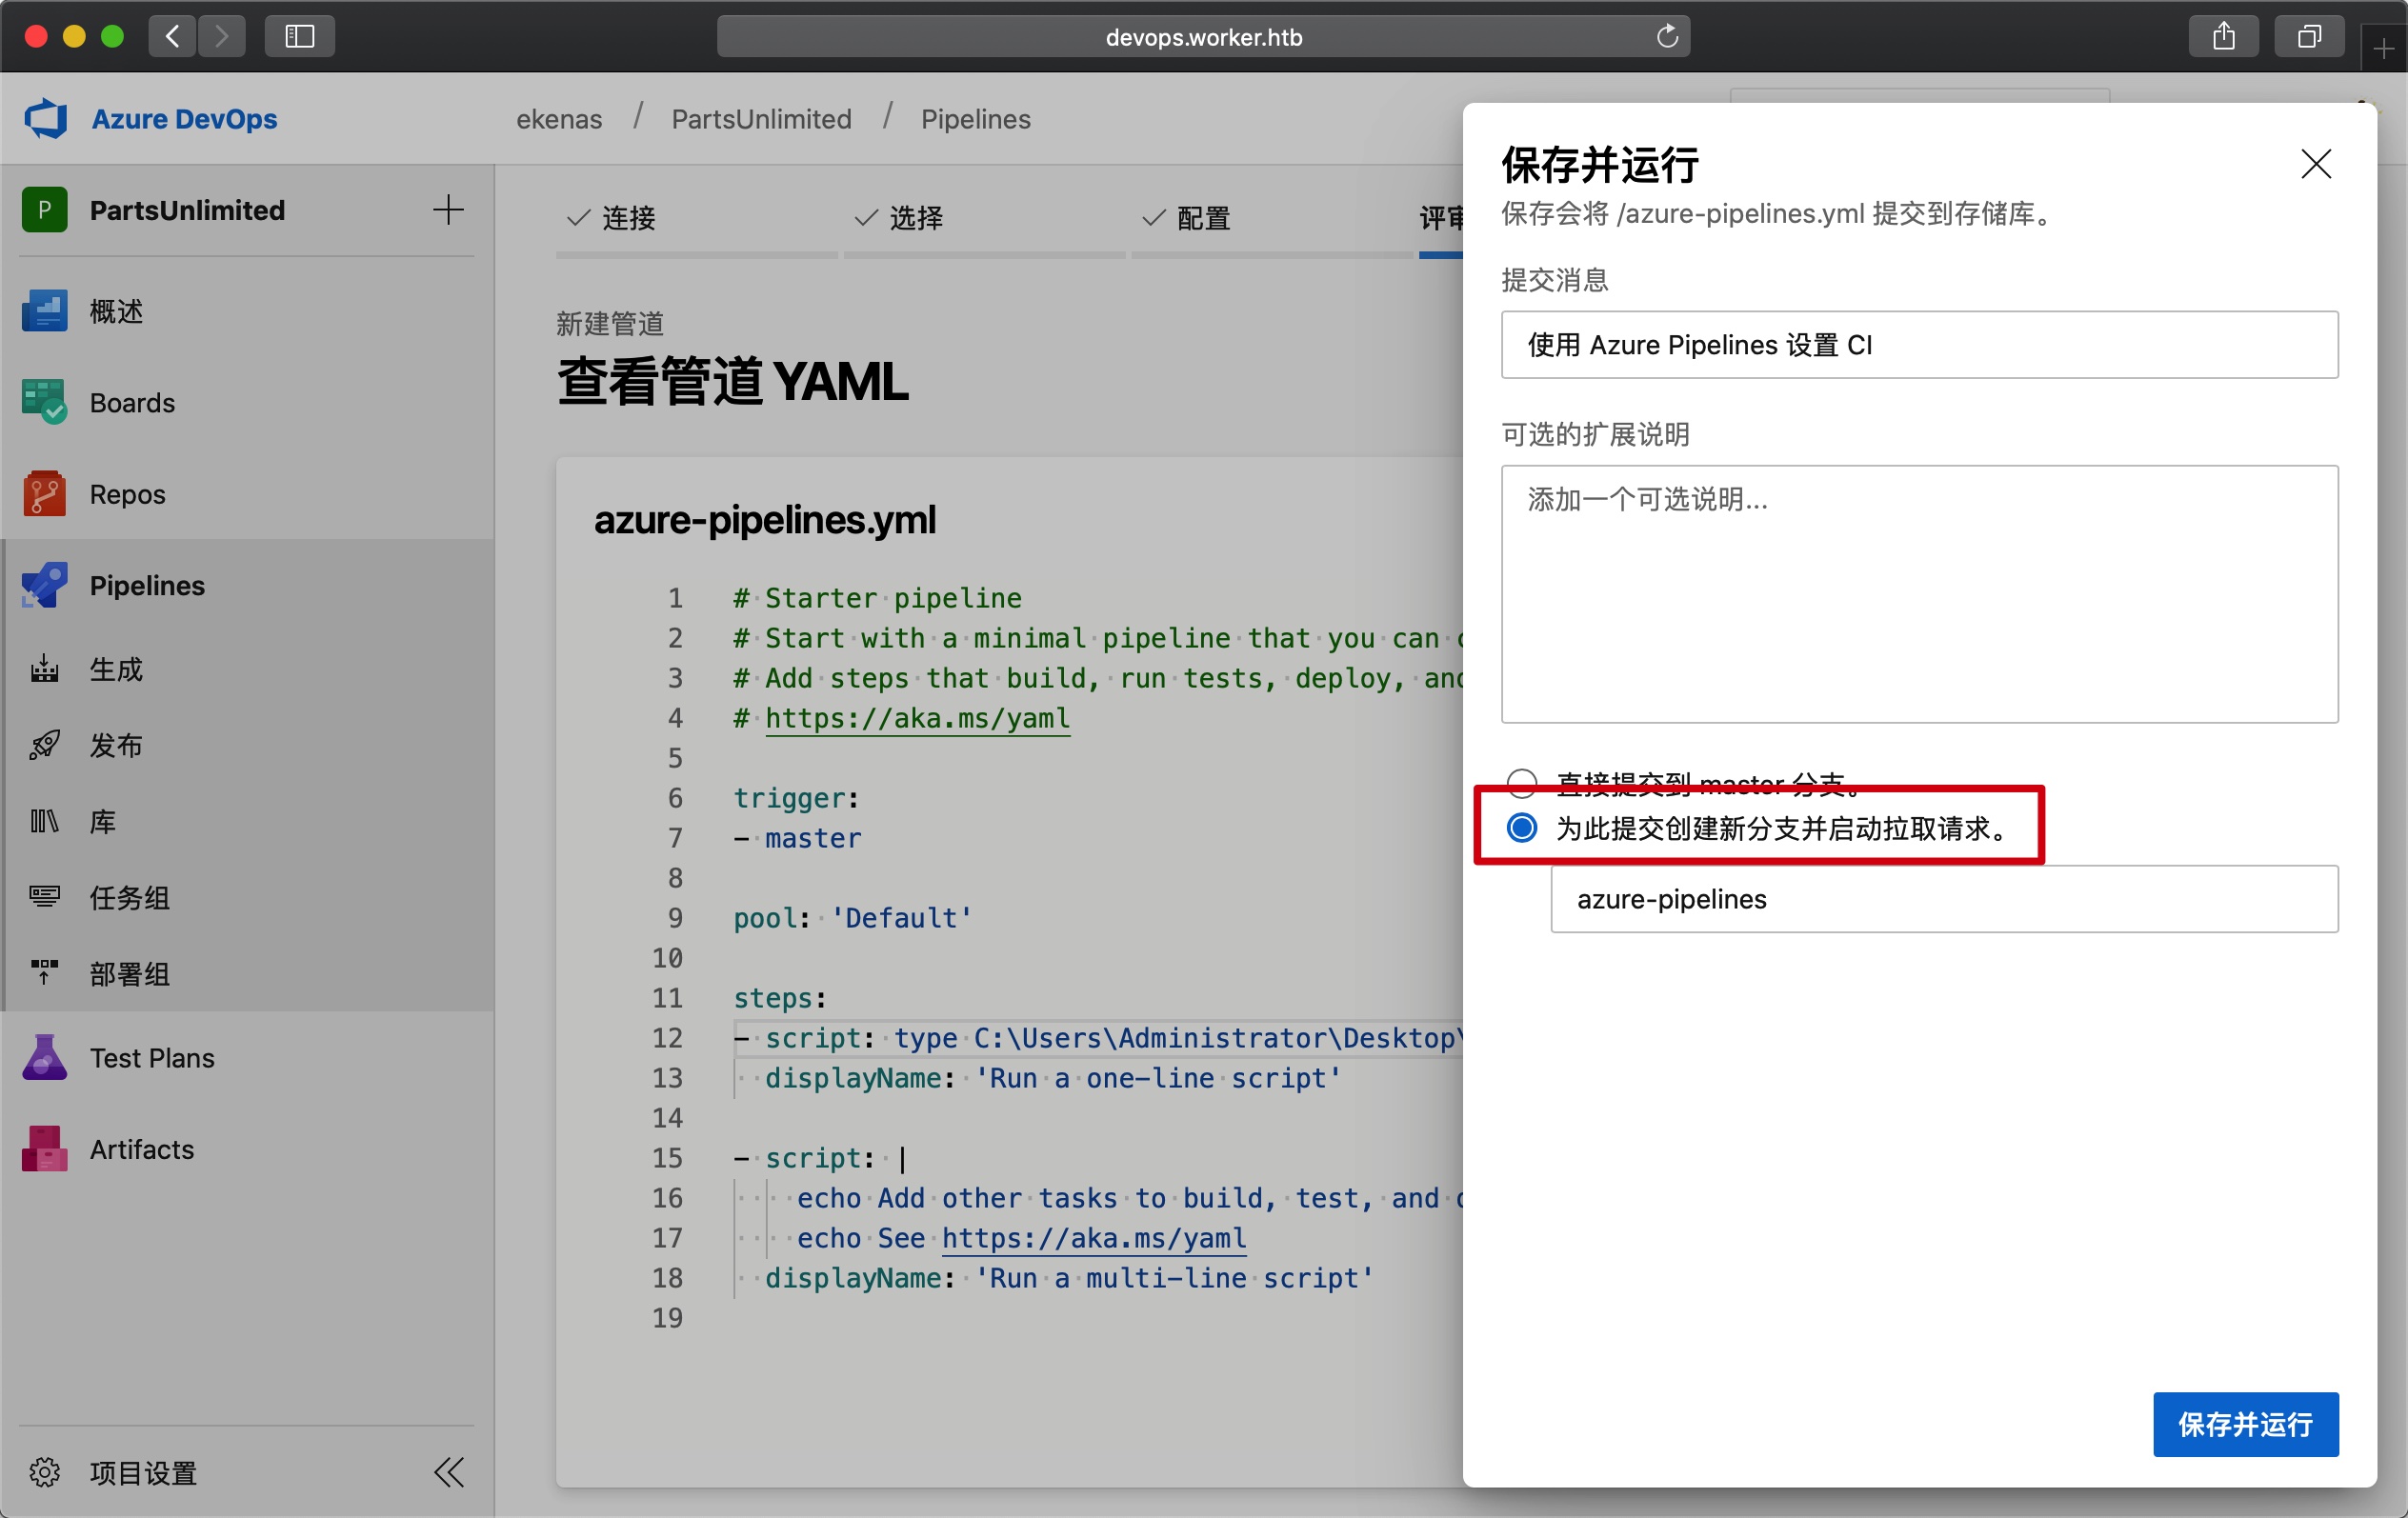Image resolution: width=2408 pixels, height=1518 pixels.
Task: Collapse the left navigation with double chevron
Action: (449, 1472)
